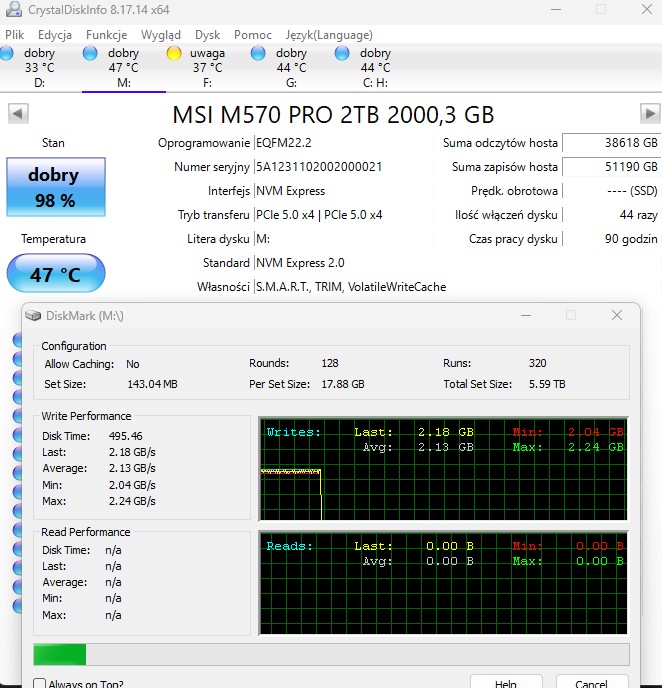Open the Funkcje menu
Screen dimensions: 662x688
[106, 34]
